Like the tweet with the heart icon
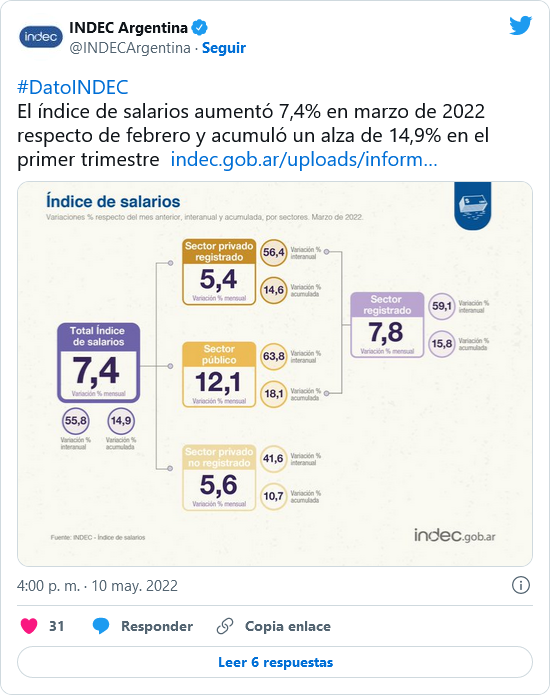The width and height of the screenshot is (550, 695). click(29, 626)
